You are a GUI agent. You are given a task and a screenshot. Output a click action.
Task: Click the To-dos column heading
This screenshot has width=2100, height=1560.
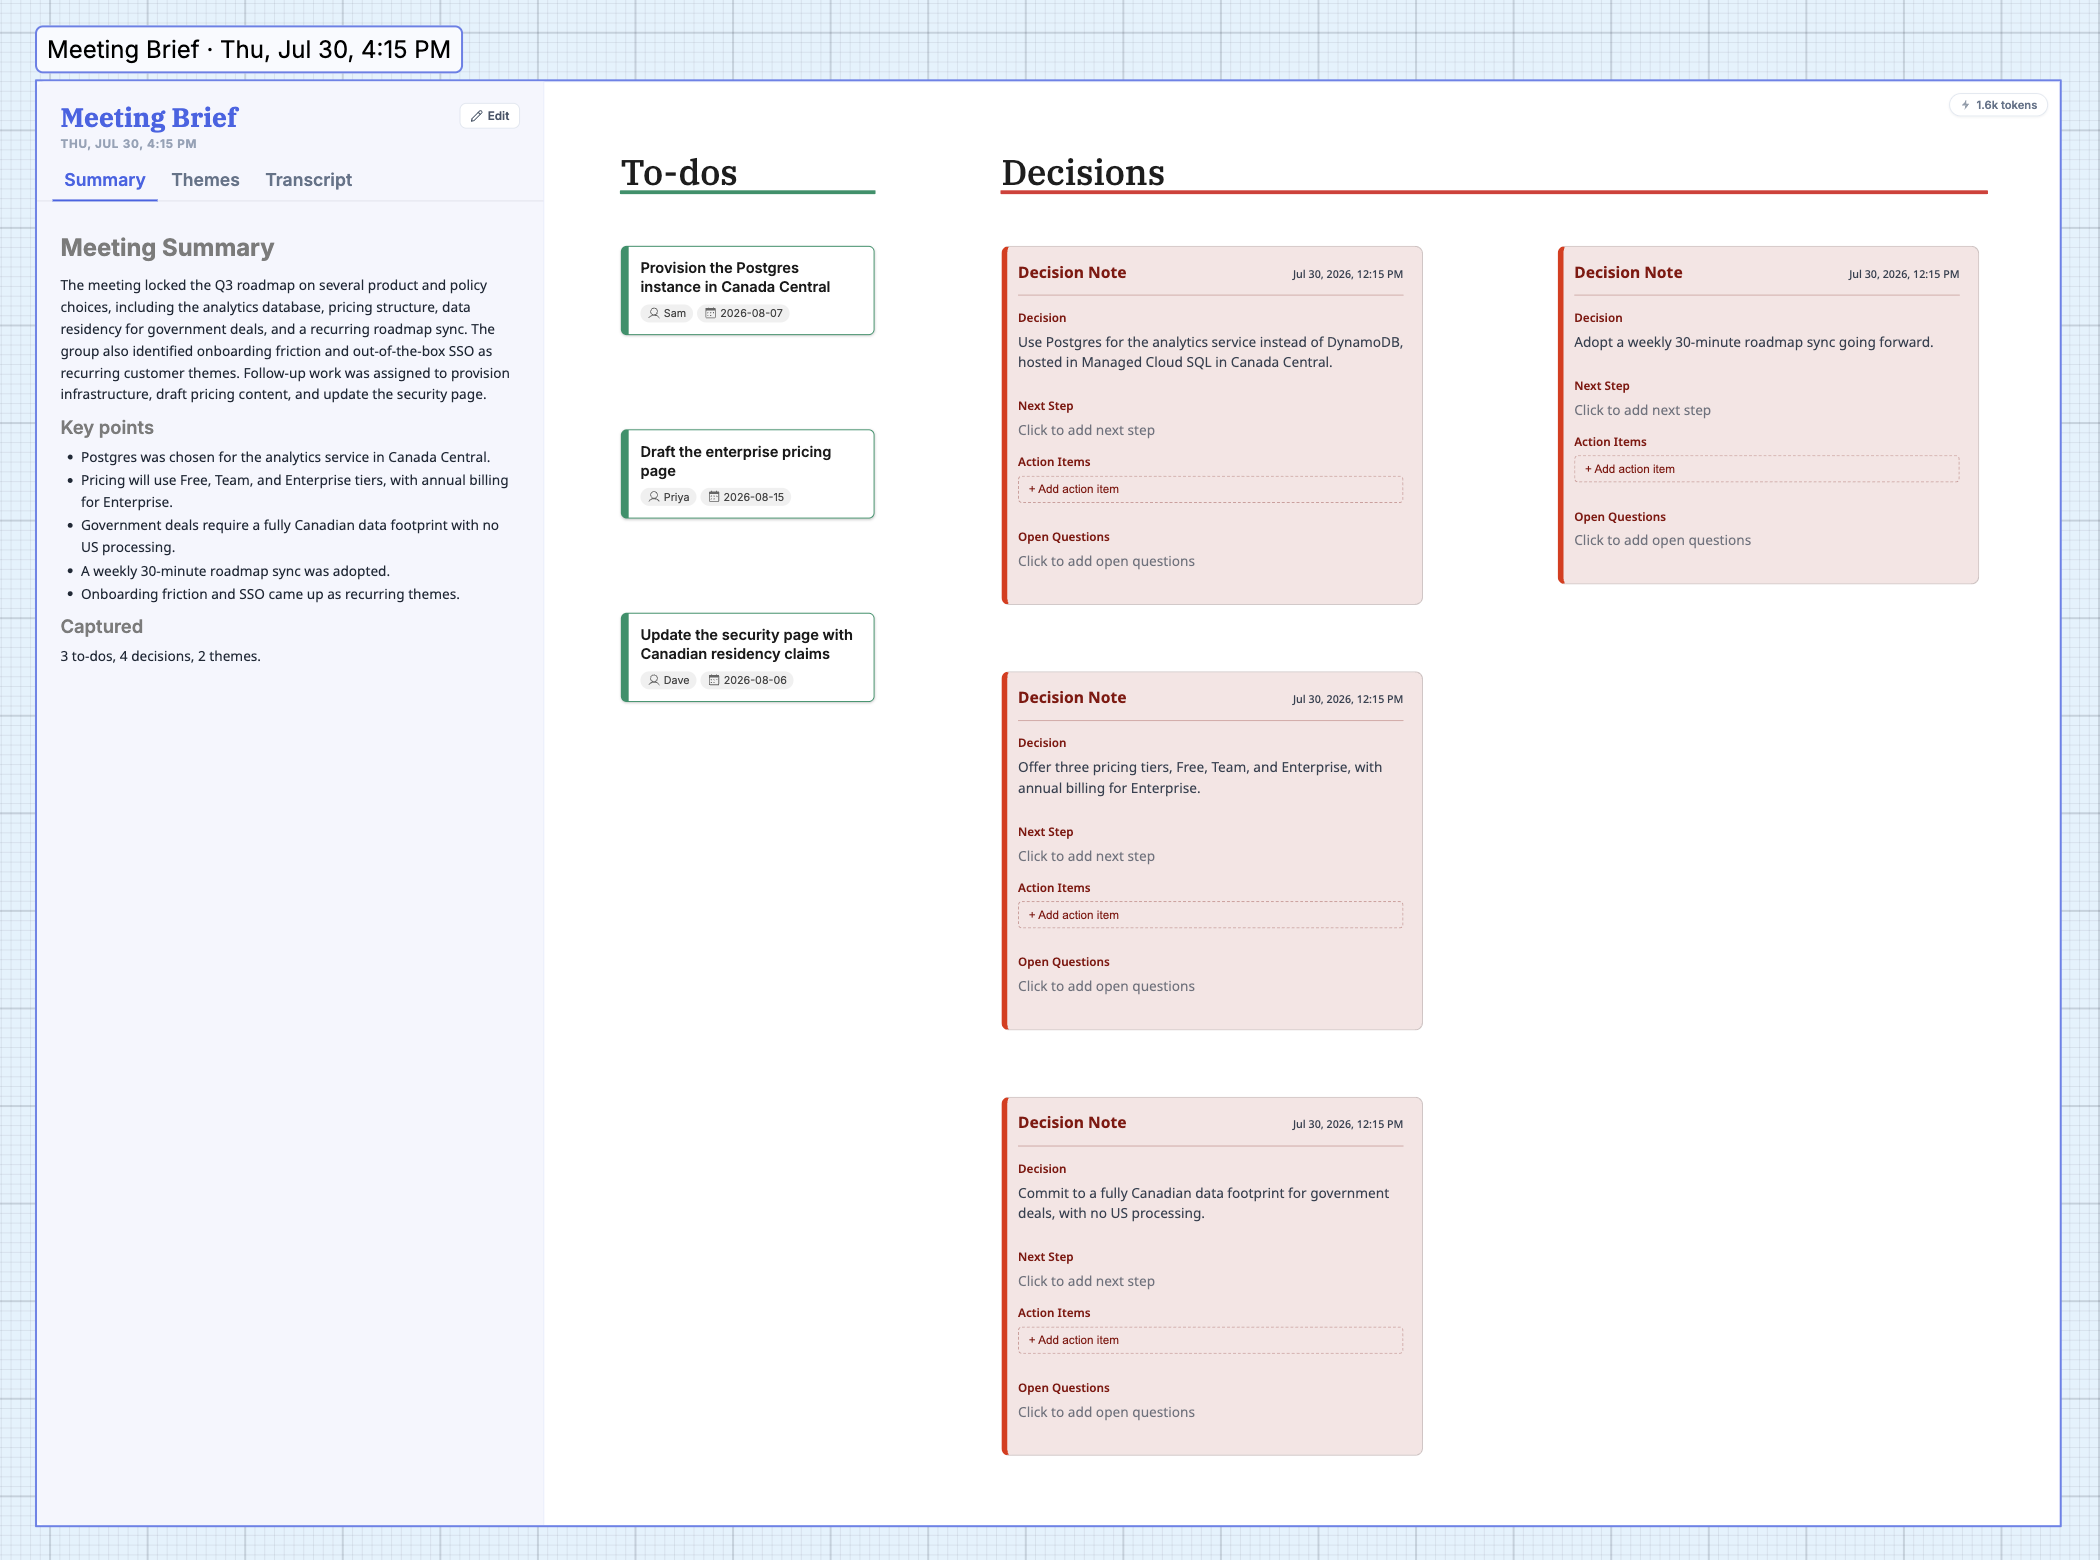coord(679,172)
